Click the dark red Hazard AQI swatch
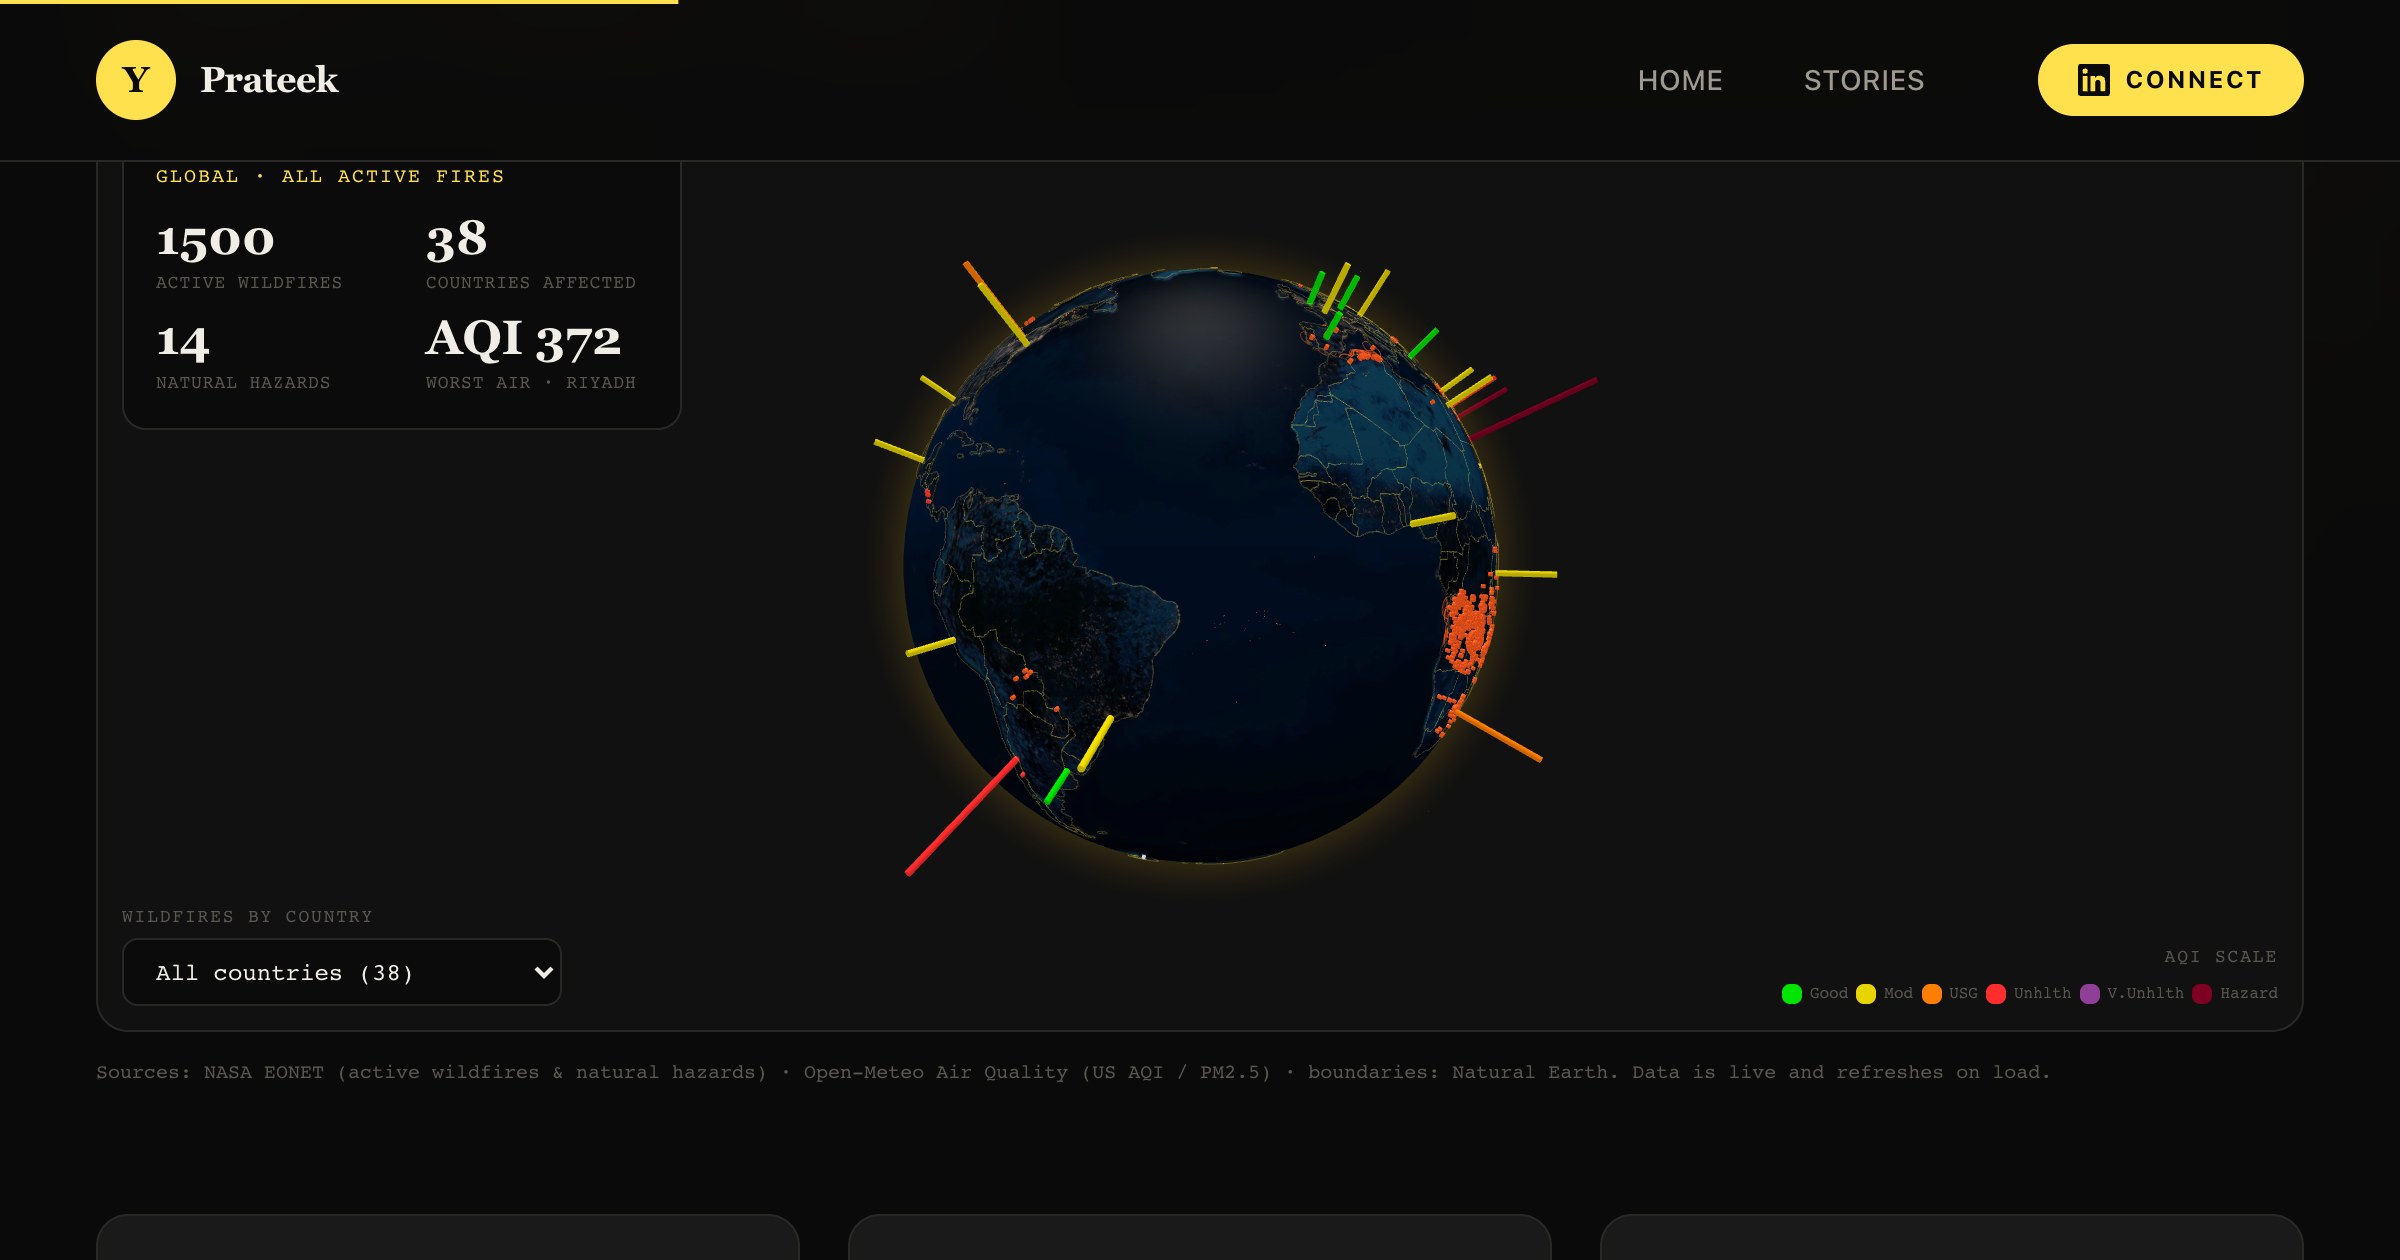Viewport: 2400px width, 1260px height. [2202, 994]
